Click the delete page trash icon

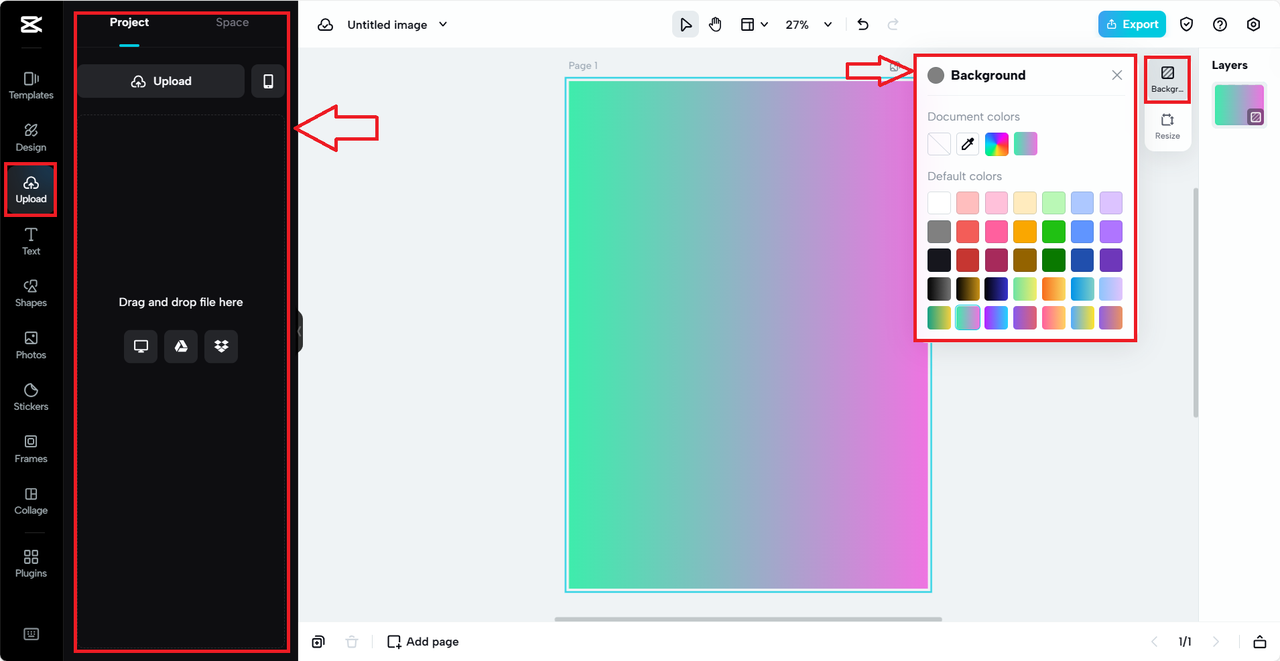click(351, 642)
